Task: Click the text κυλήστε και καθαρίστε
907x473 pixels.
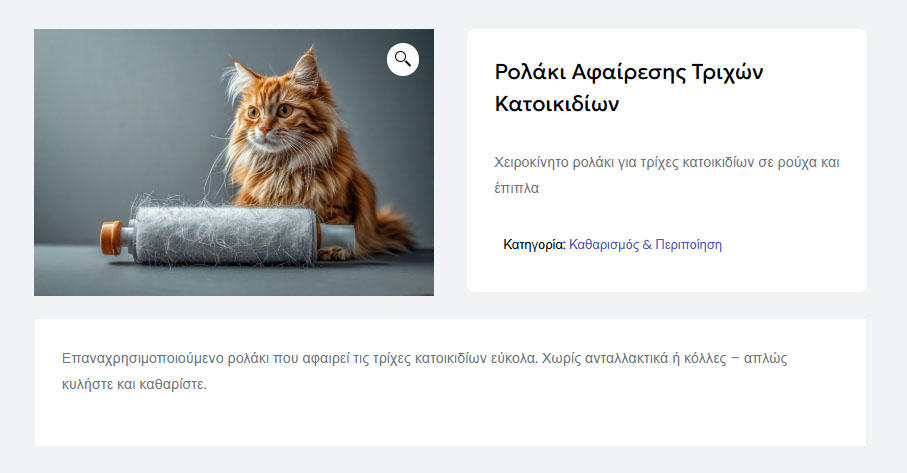Action: pos(134,384)
